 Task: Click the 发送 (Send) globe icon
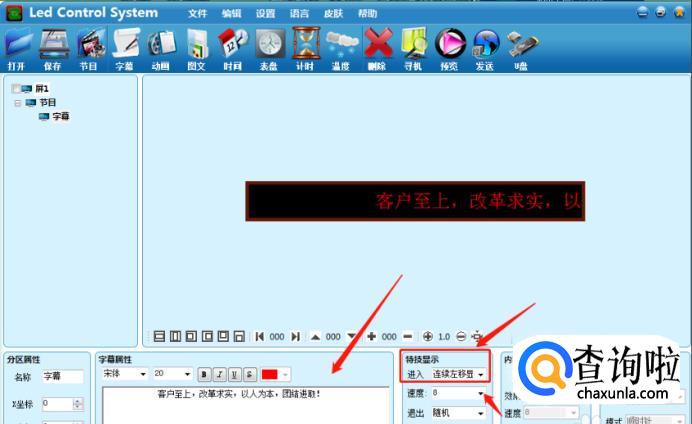click(485, 44)
